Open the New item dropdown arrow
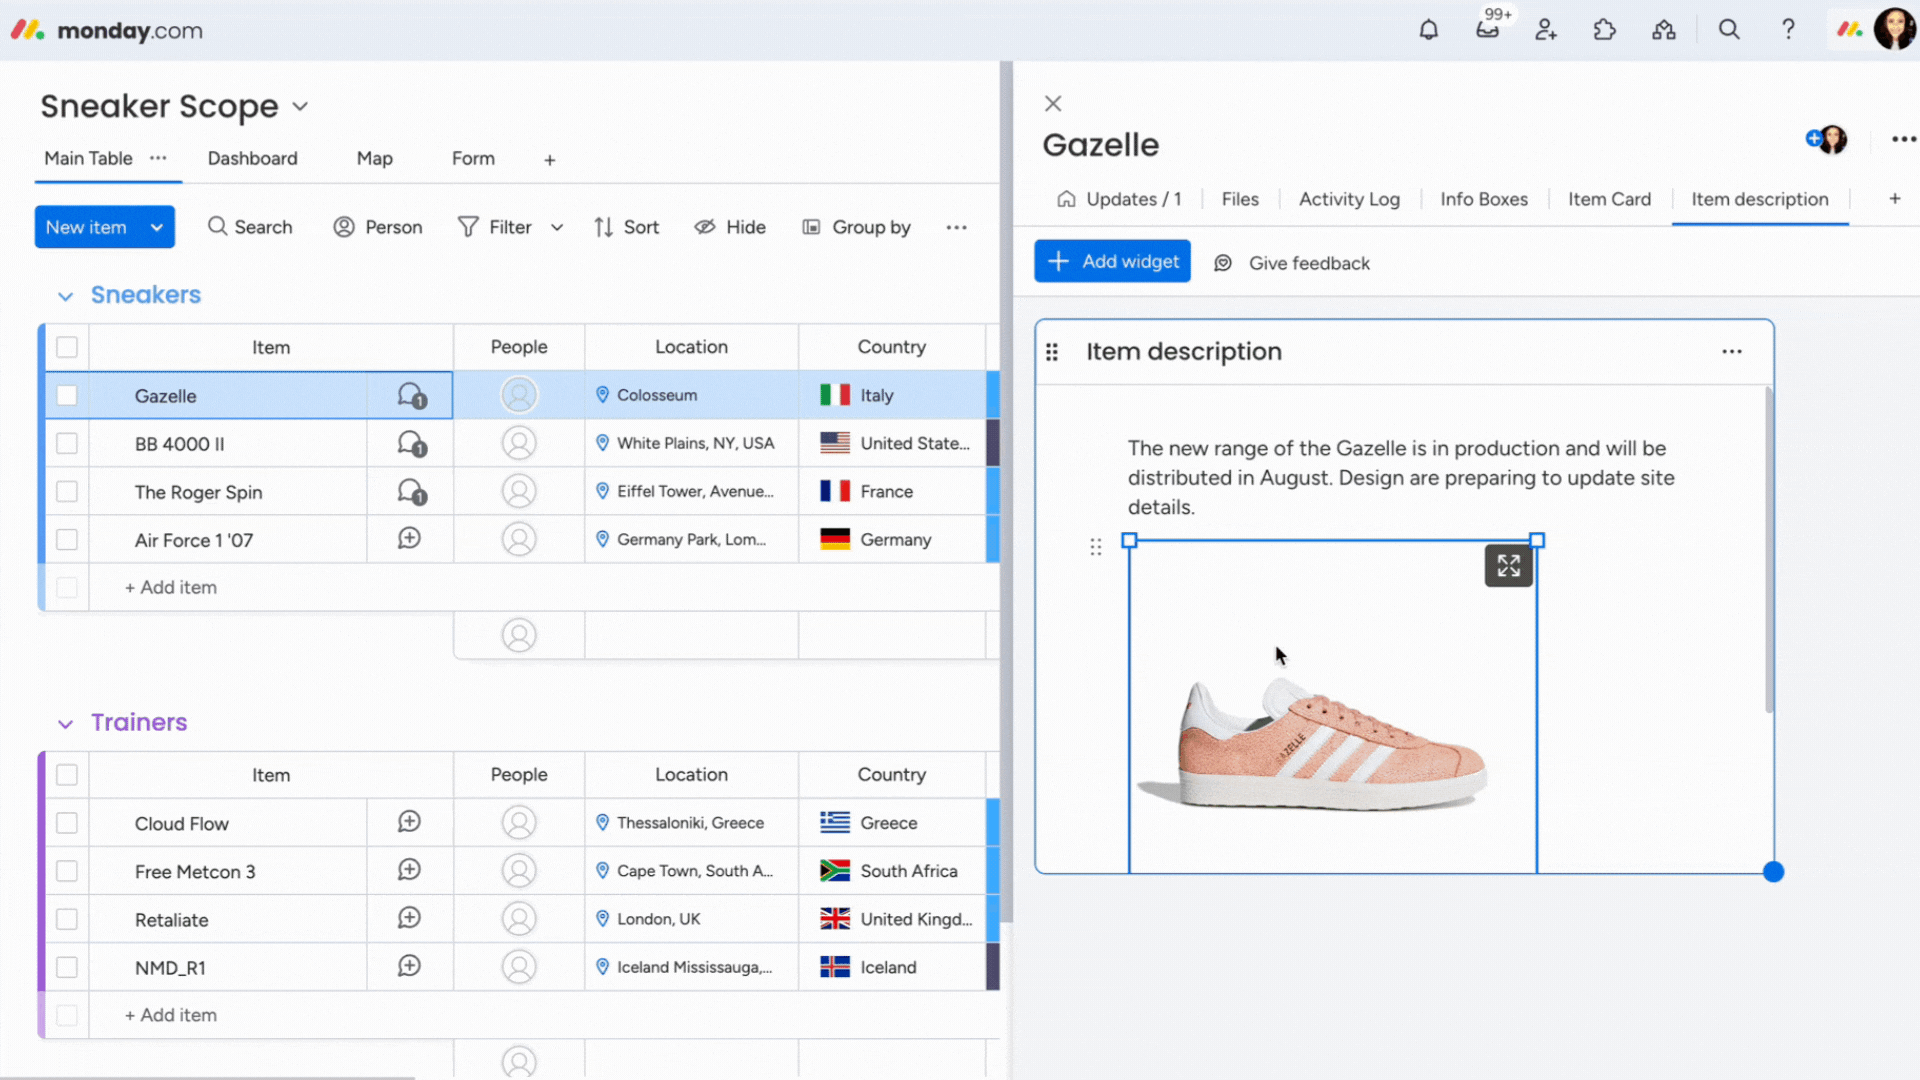The height and width of the screenshot is (1080, 1920). [x=157, y=227]
